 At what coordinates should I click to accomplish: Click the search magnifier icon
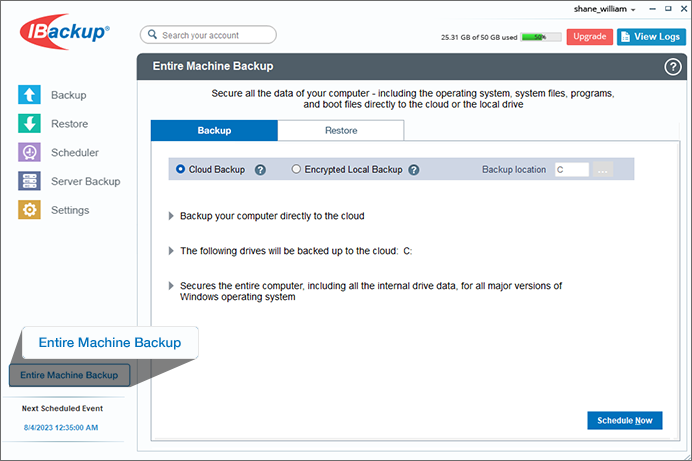tap(152, 34)
